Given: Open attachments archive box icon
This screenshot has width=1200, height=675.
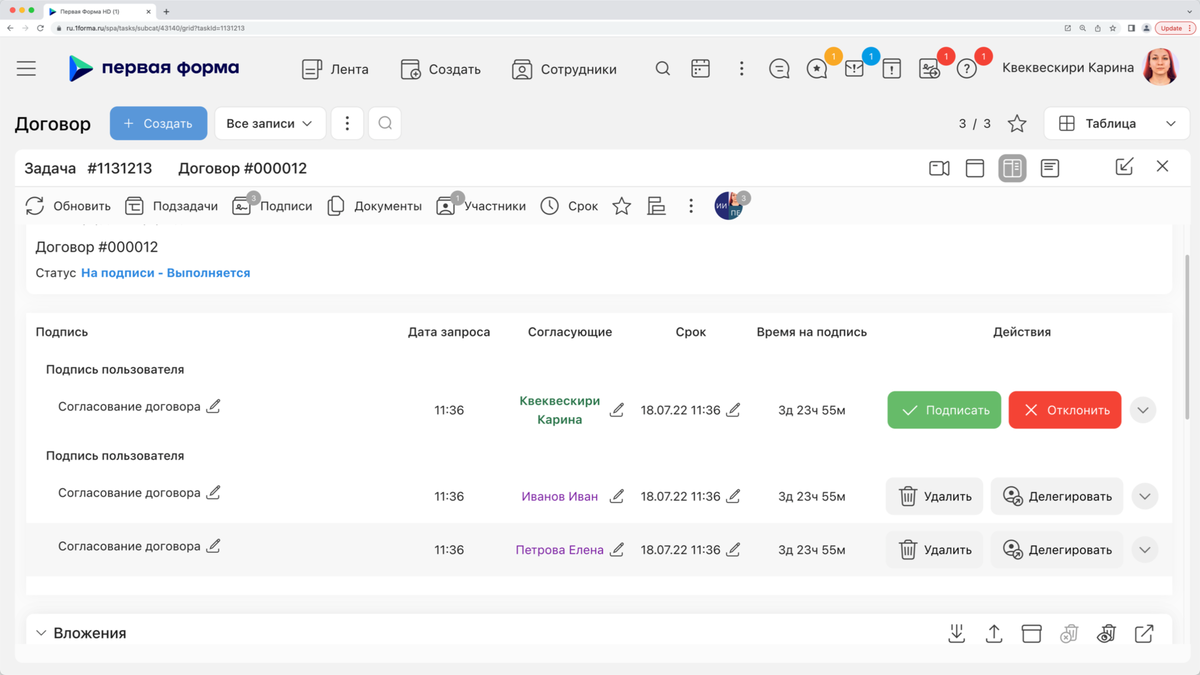Looking at the screenshot, I should pos(1031,633).
